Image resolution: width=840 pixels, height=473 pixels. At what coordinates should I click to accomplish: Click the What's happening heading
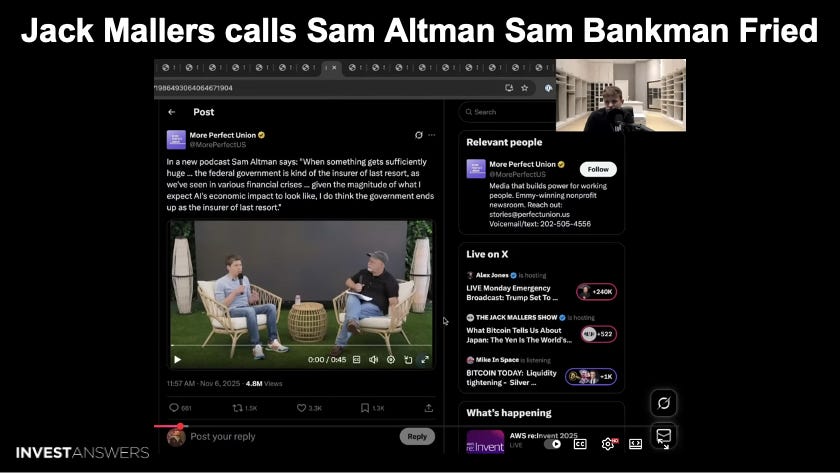pos(508,413)
